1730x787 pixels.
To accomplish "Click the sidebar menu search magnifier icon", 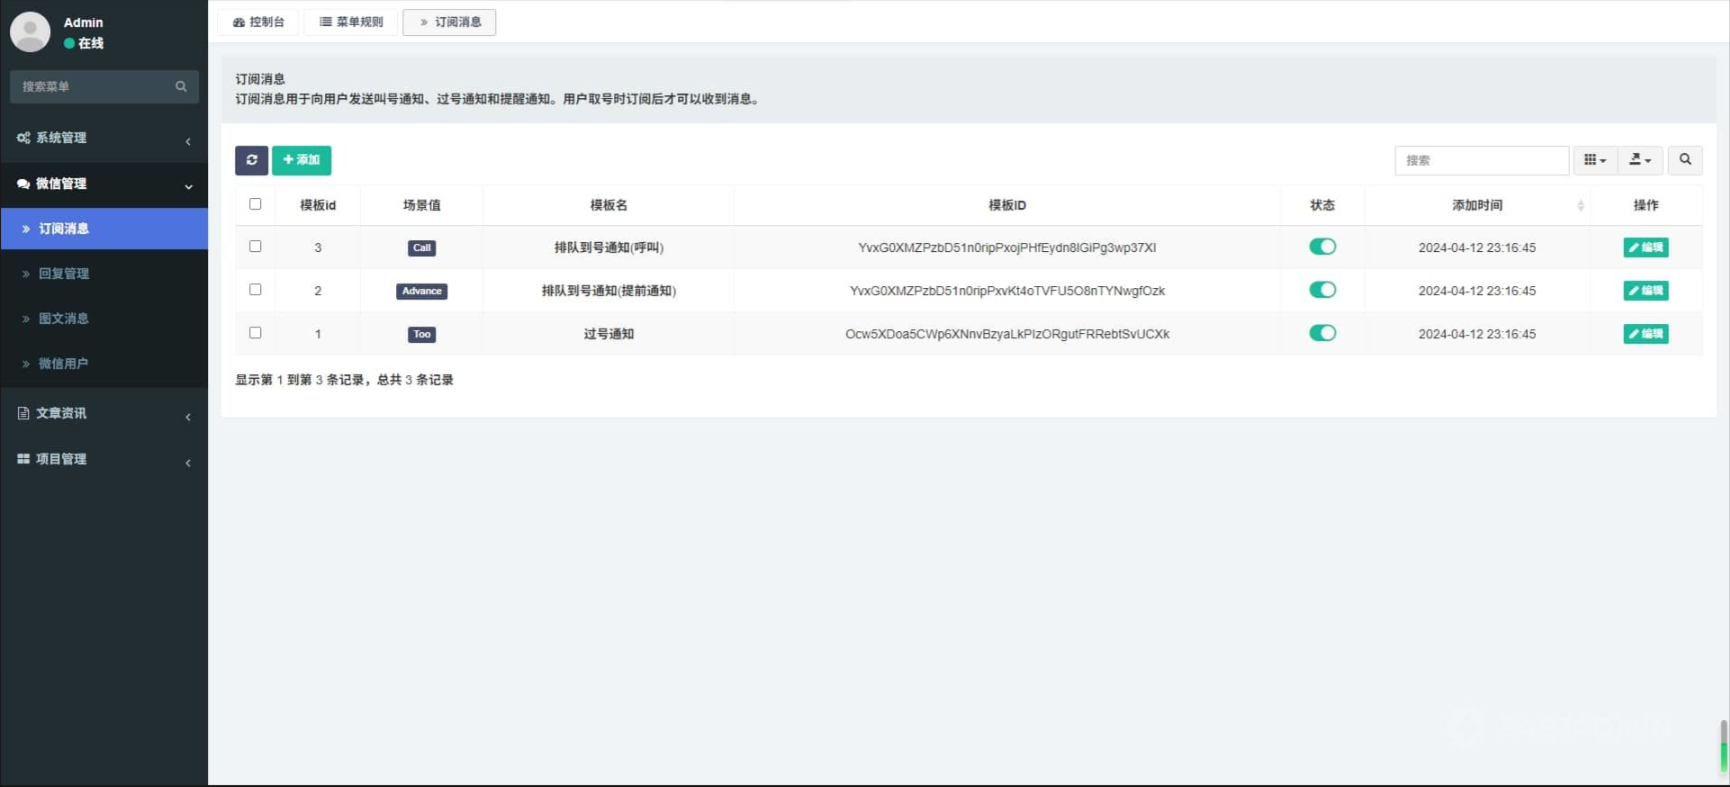I will (181, 87).
